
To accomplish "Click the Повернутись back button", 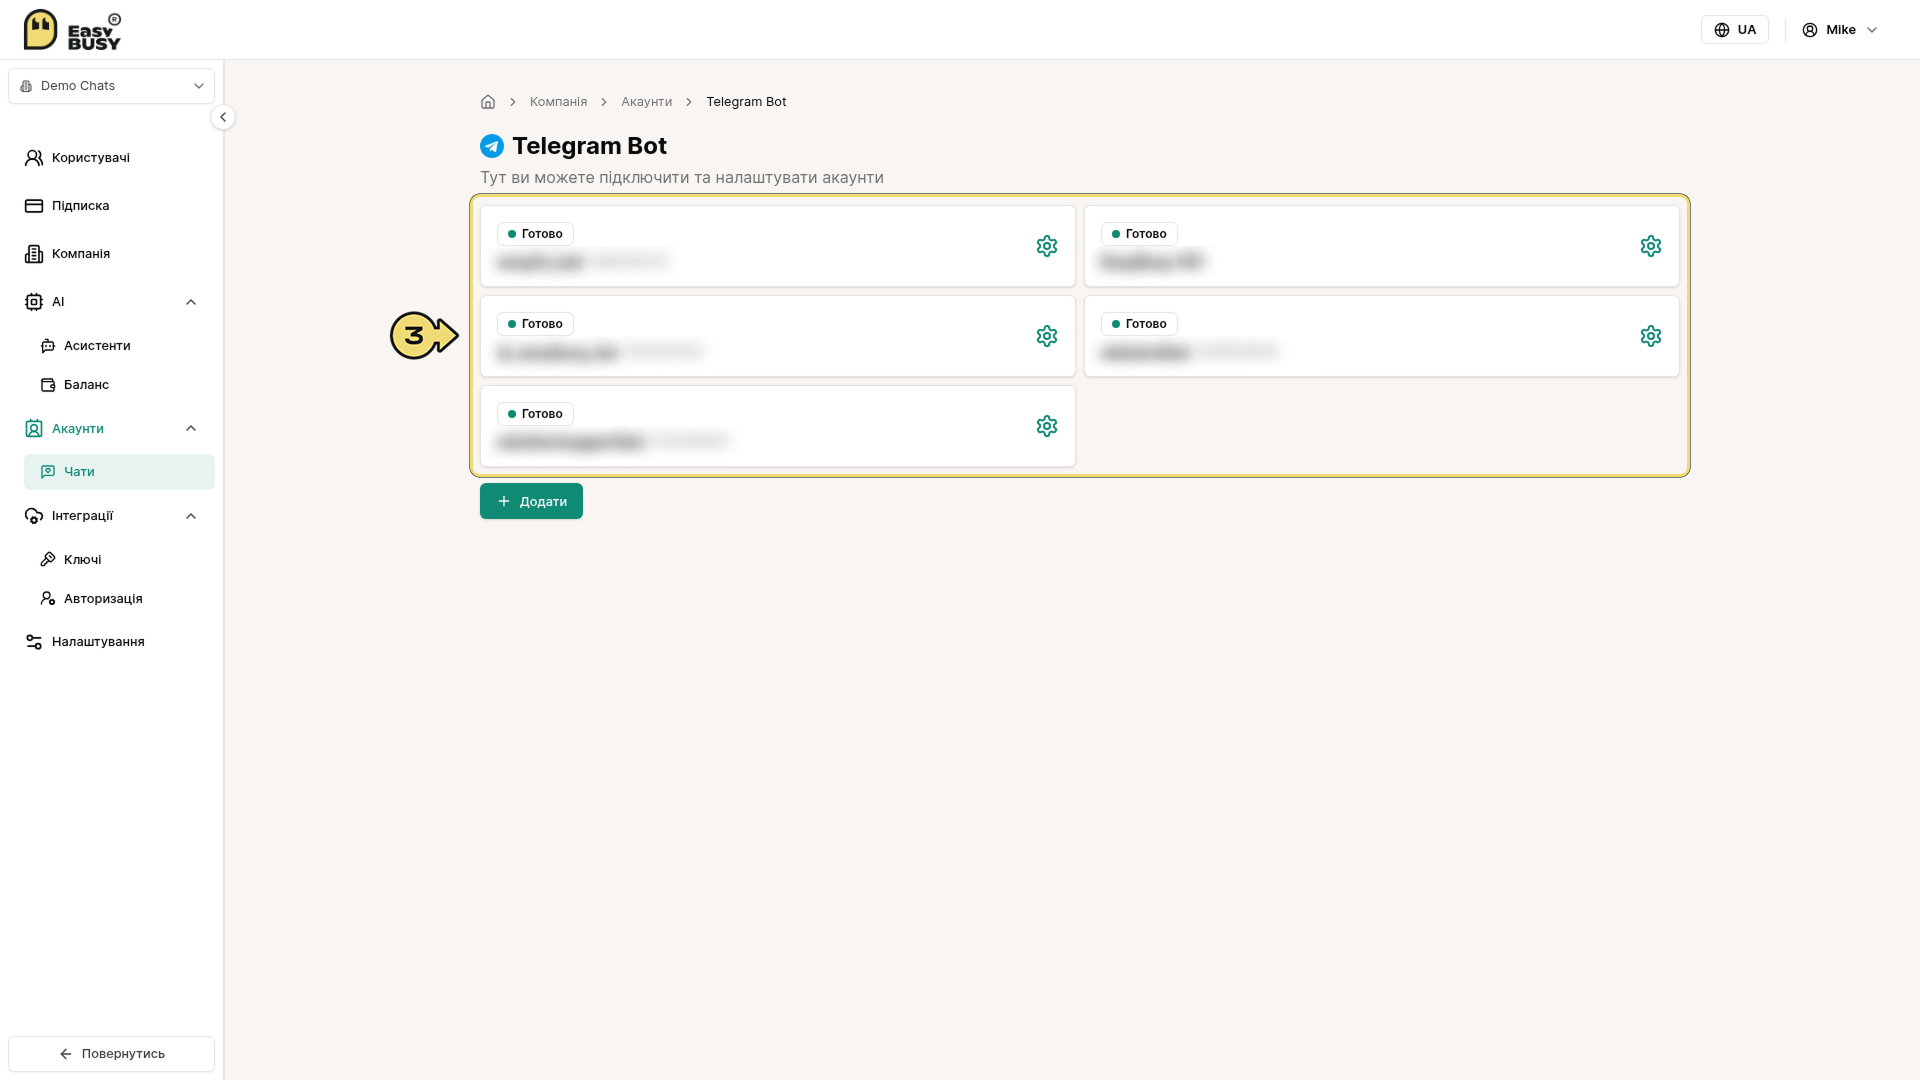I will [111, 1054].
